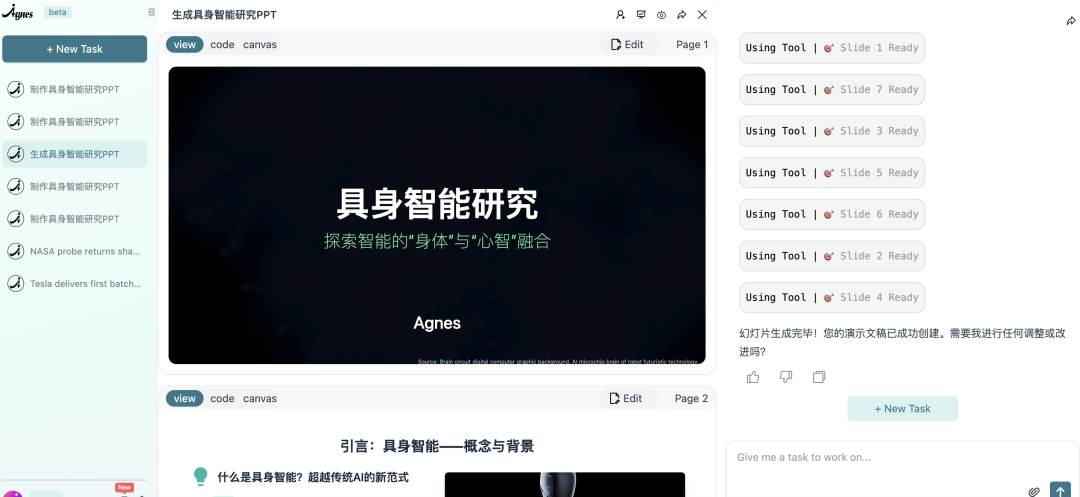Switch to canvas tab for Page 1
Screen dimensions: 1080x497
coord(260,45)
